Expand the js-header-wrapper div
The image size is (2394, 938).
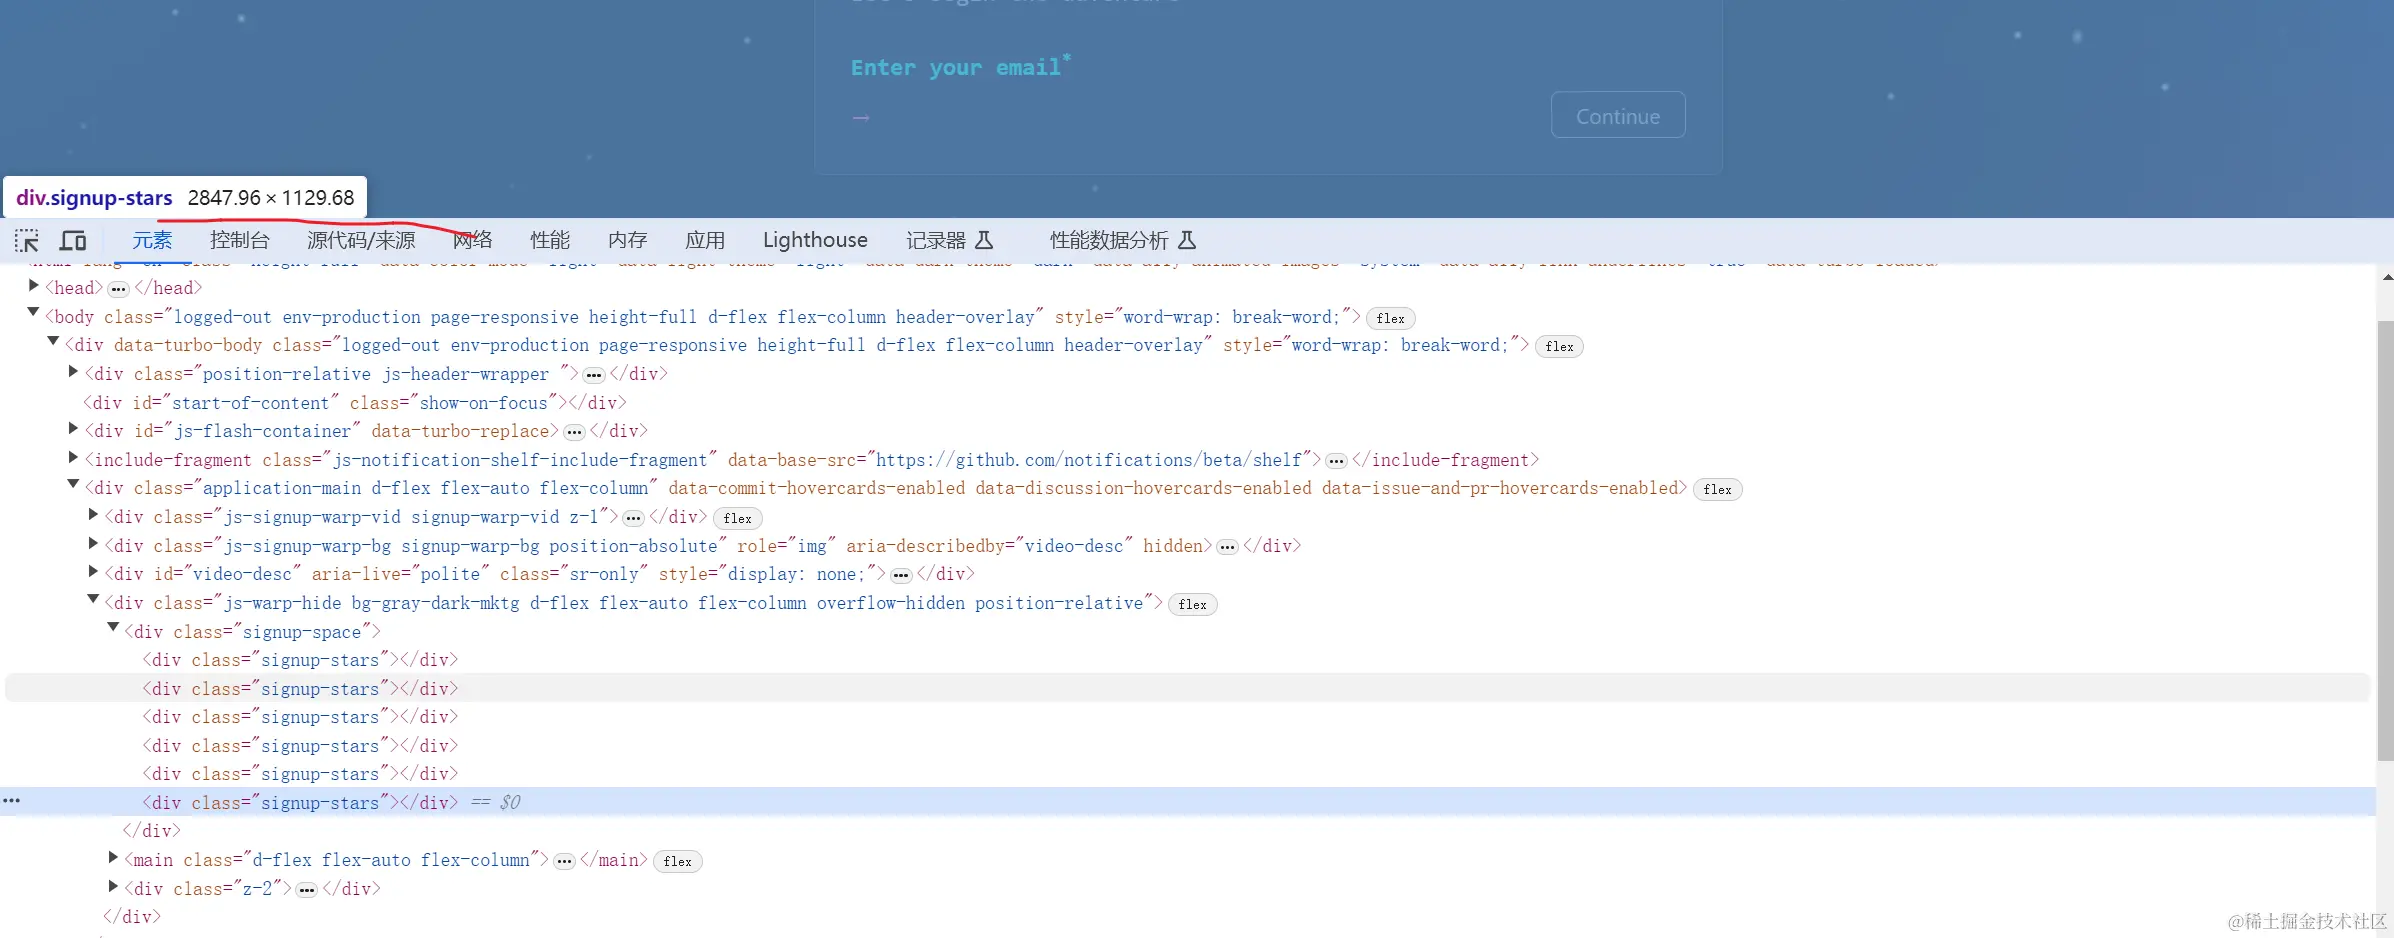click(73, 371)
